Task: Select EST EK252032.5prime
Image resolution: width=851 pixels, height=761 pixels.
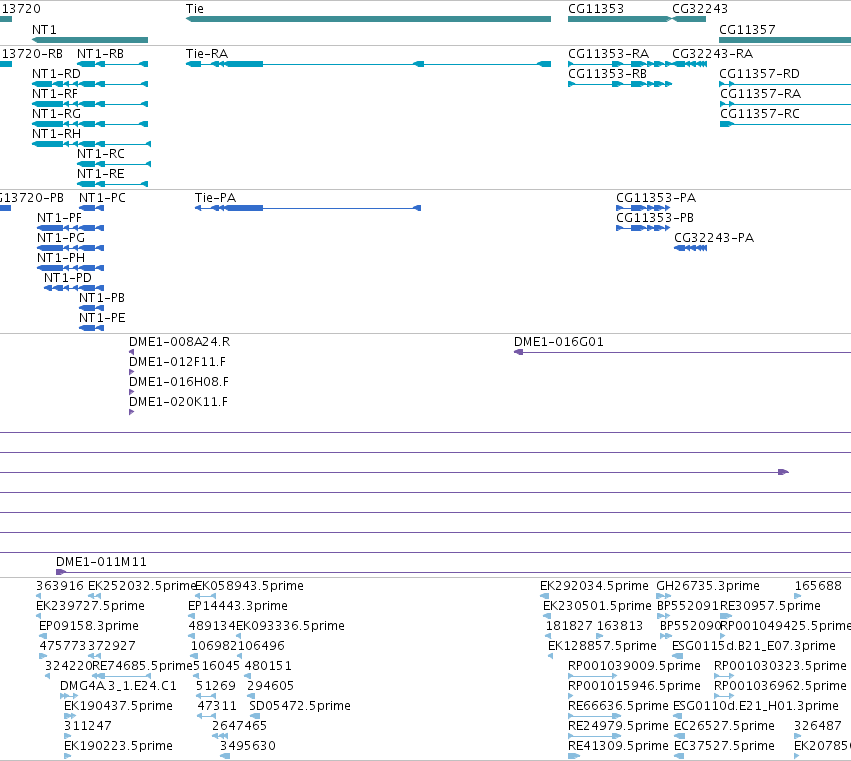Action: tap(94, 596)
